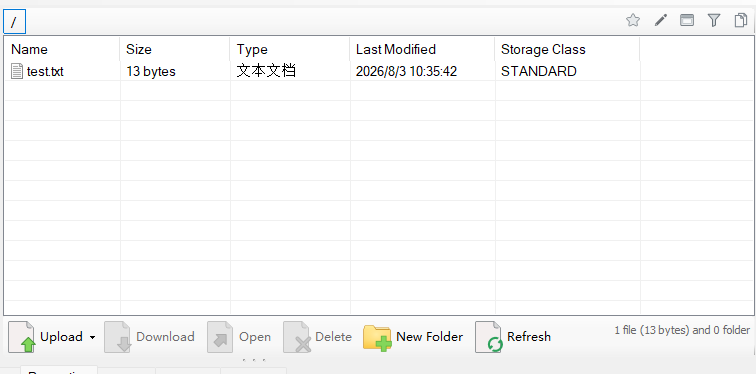Click the pencil edit path icon
Screen dimensions: 756x374
pyautogui.click(x=661, y=20)
